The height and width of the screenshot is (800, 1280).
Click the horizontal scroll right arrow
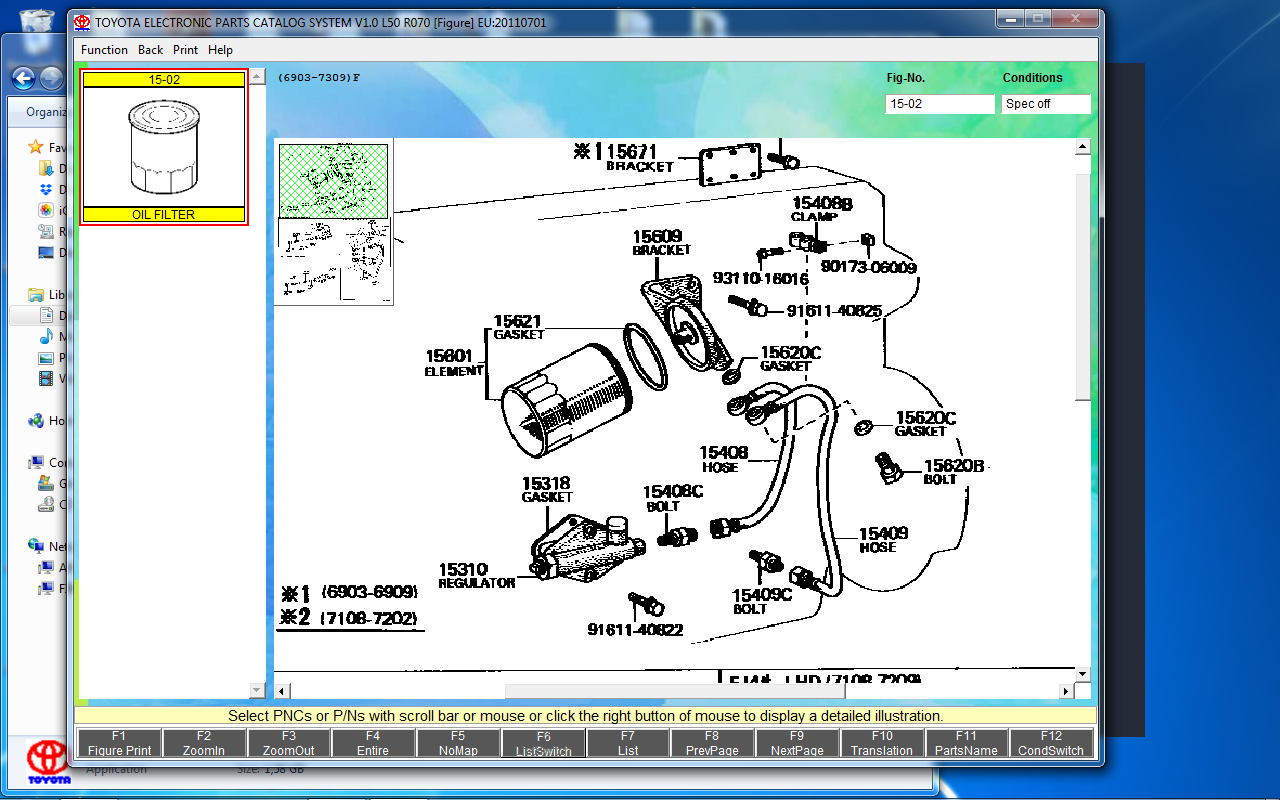pyautogui.click(x=1066, y=691)
